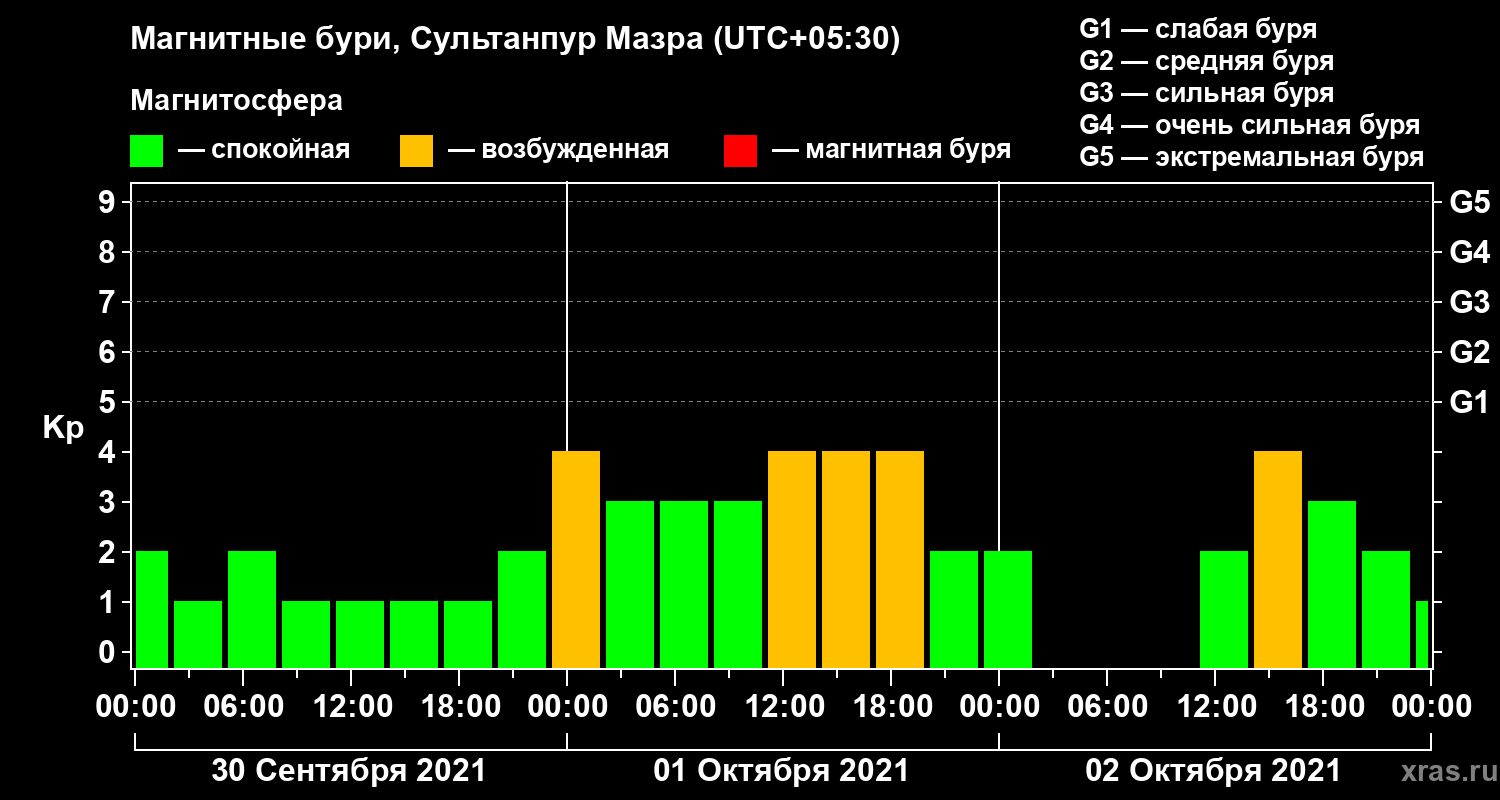This screenshot has height=800, width=1500.
Task: Click 'G3 — сильная буря' description
Action: tap(1207, 93)
